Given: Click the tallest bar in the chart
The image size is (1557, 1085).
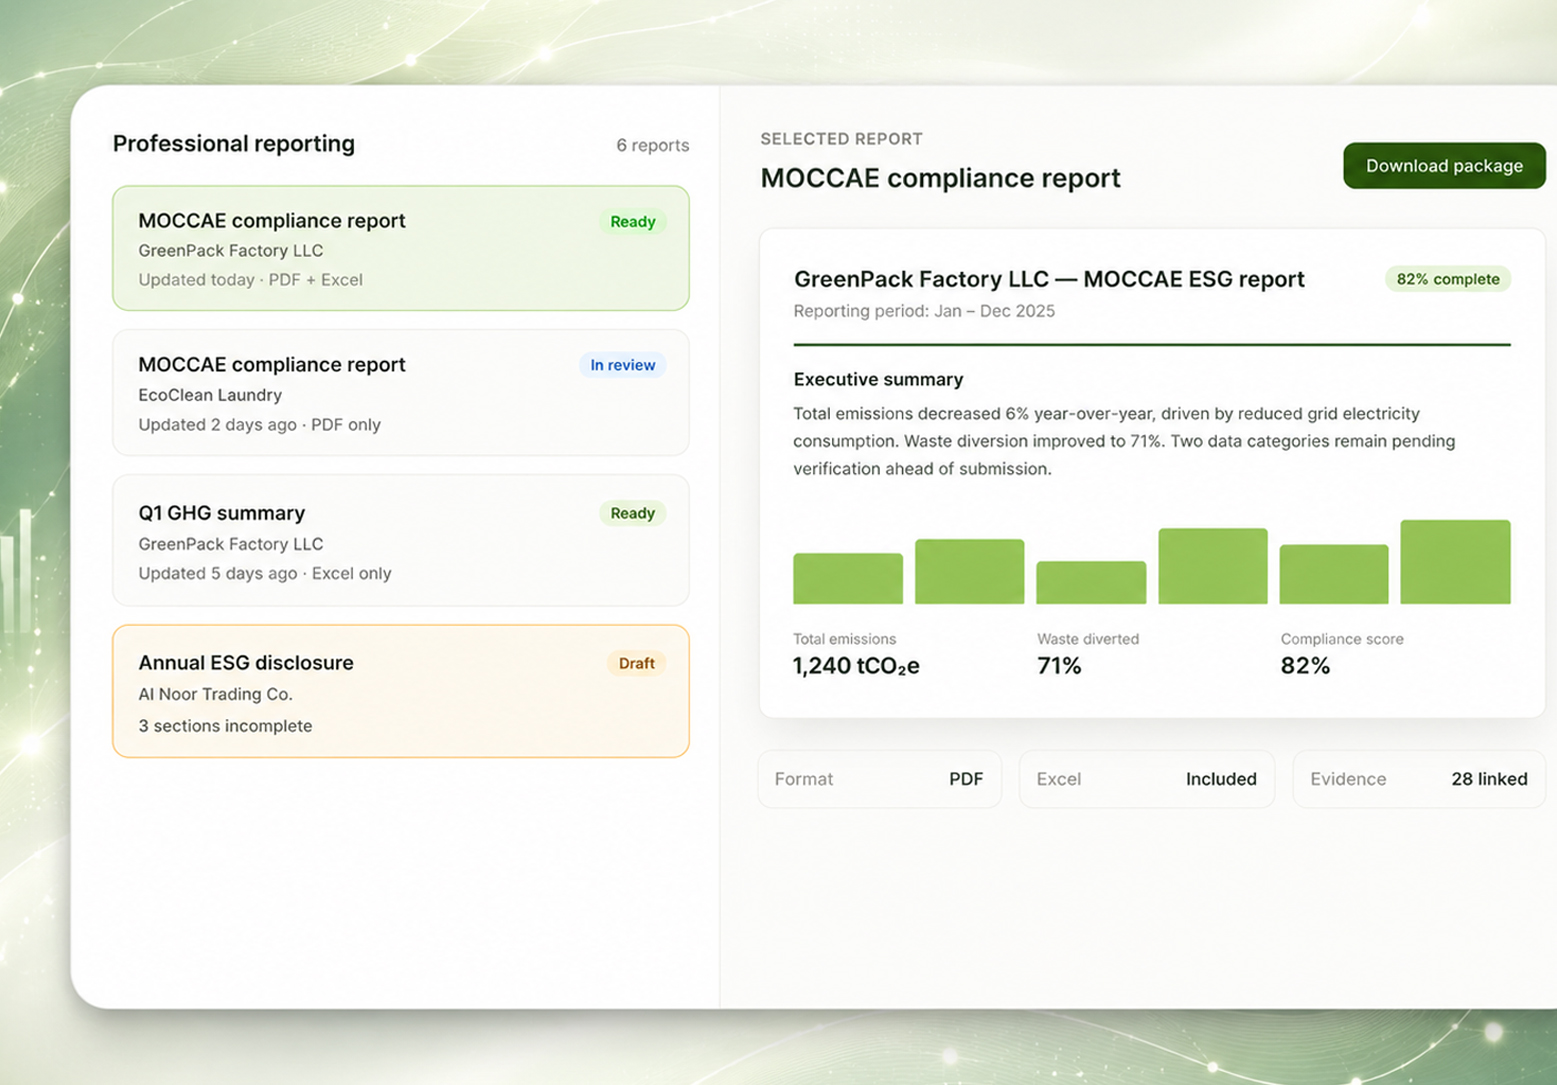Looking at the screenshot, I should click(1455, 562).
